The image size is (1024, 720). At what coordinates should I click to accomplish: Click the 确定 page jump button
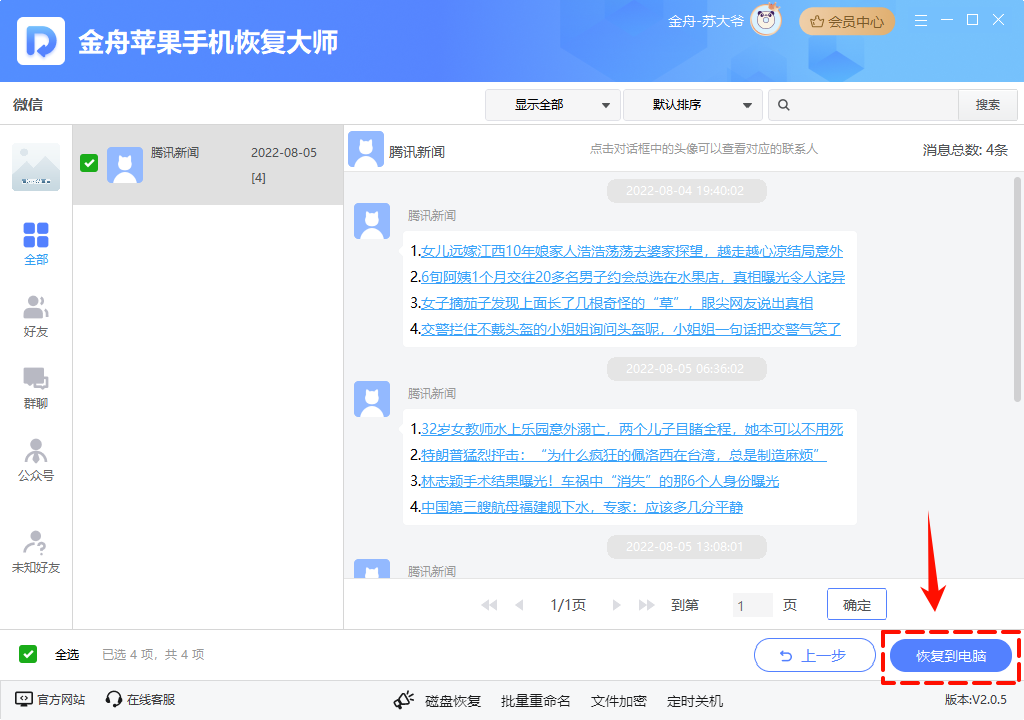coord(857,604)
